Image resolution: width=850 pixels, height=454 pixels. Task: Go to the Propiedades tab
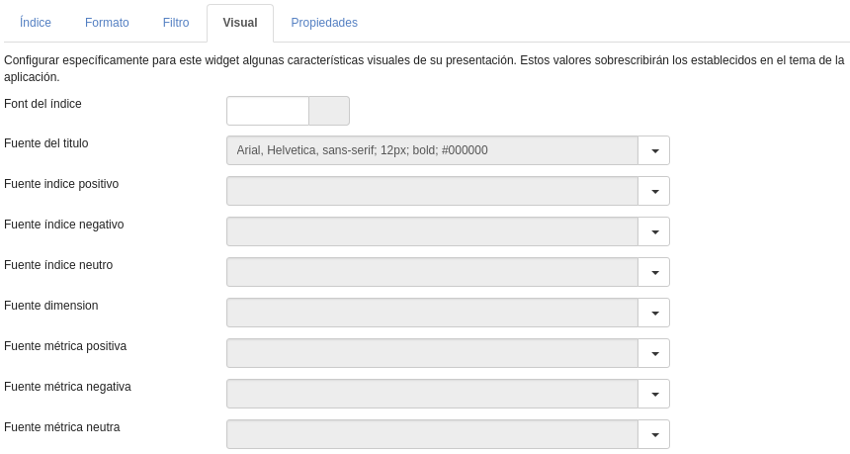pos(324,22)
